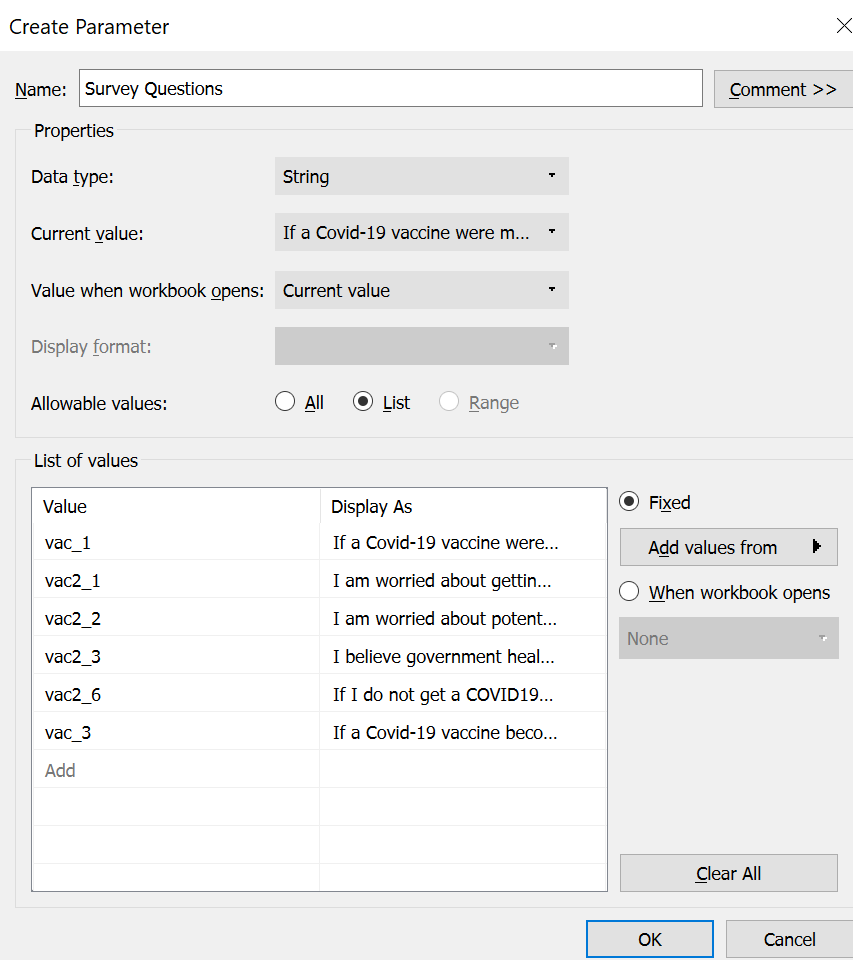The width and height of the screenshot is (853, 960).
Task: Choose the Fixed radio button
Action: [630, 502]
